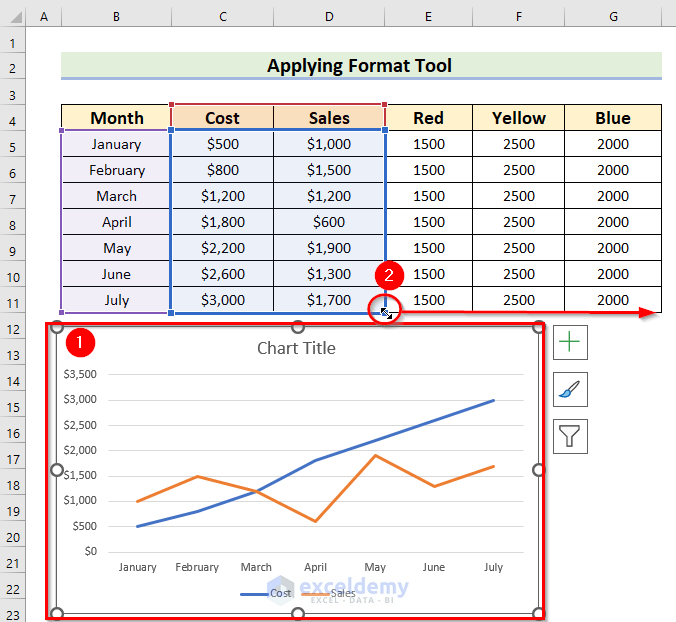Select the Red header cell
Screen dimensions: 676x622
click(x=428, y=118)
